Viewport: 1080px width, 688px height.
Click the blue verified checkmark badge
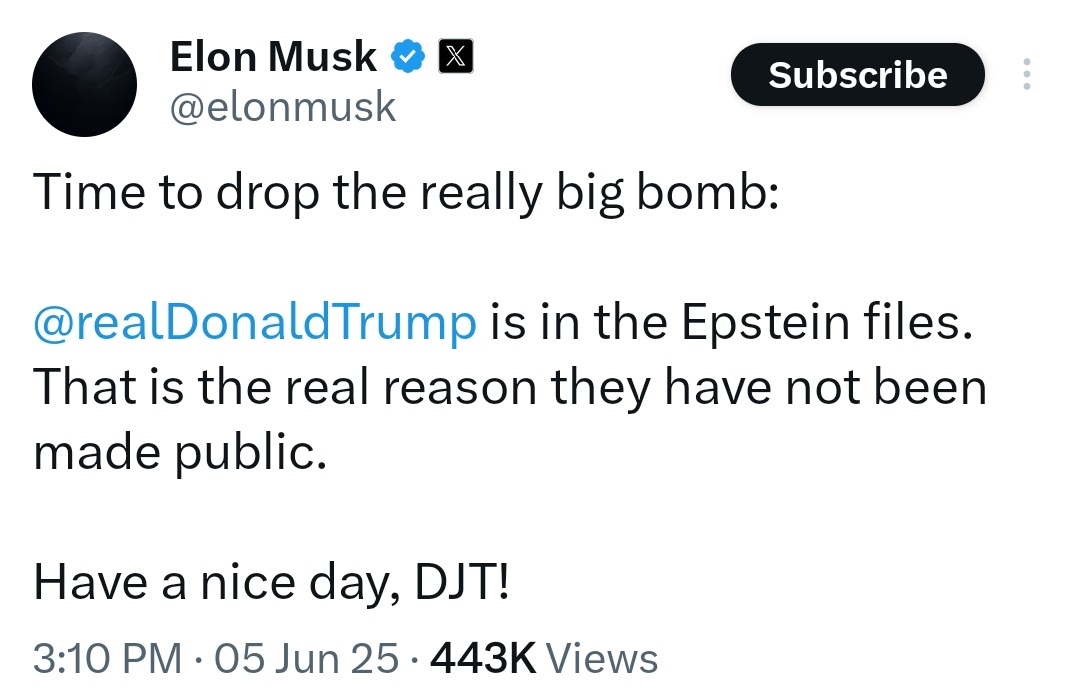pos(407,58)
